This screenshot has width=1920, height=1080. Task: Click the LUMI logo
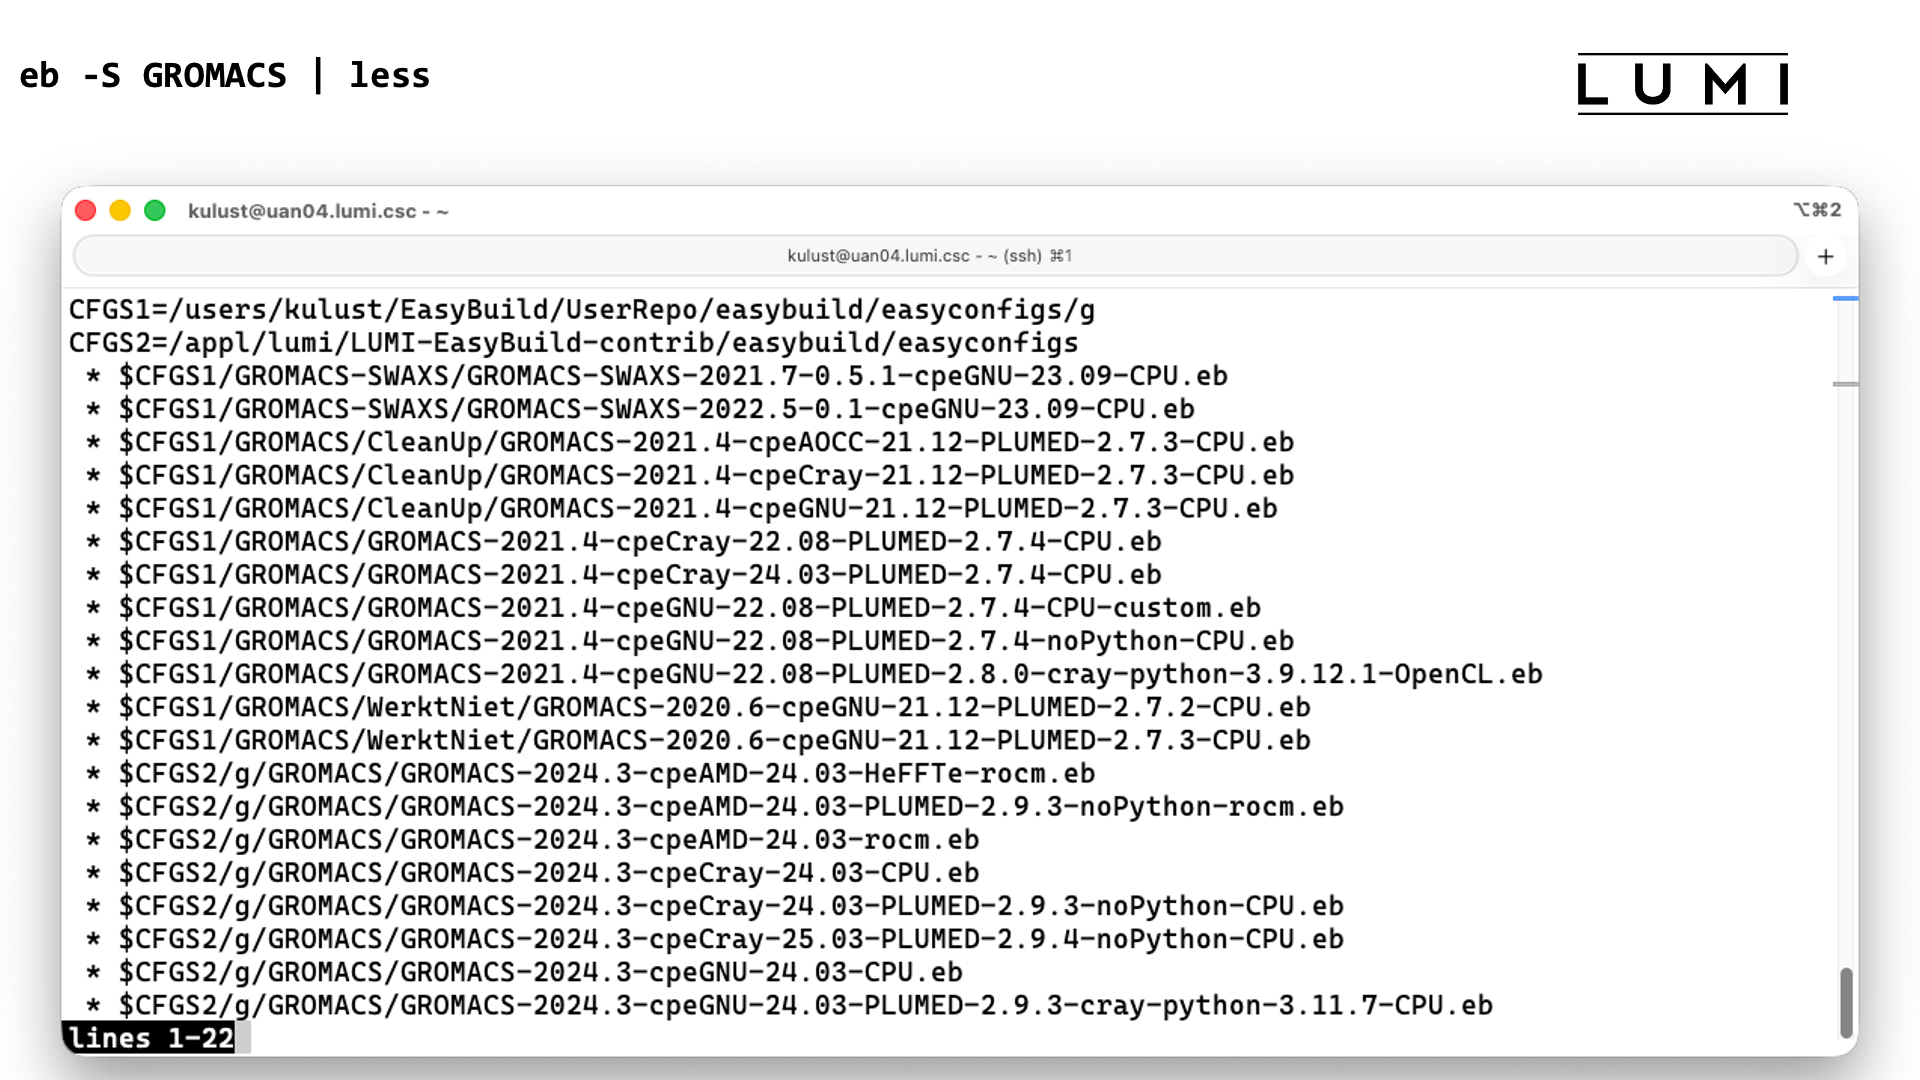(1682, 84)
